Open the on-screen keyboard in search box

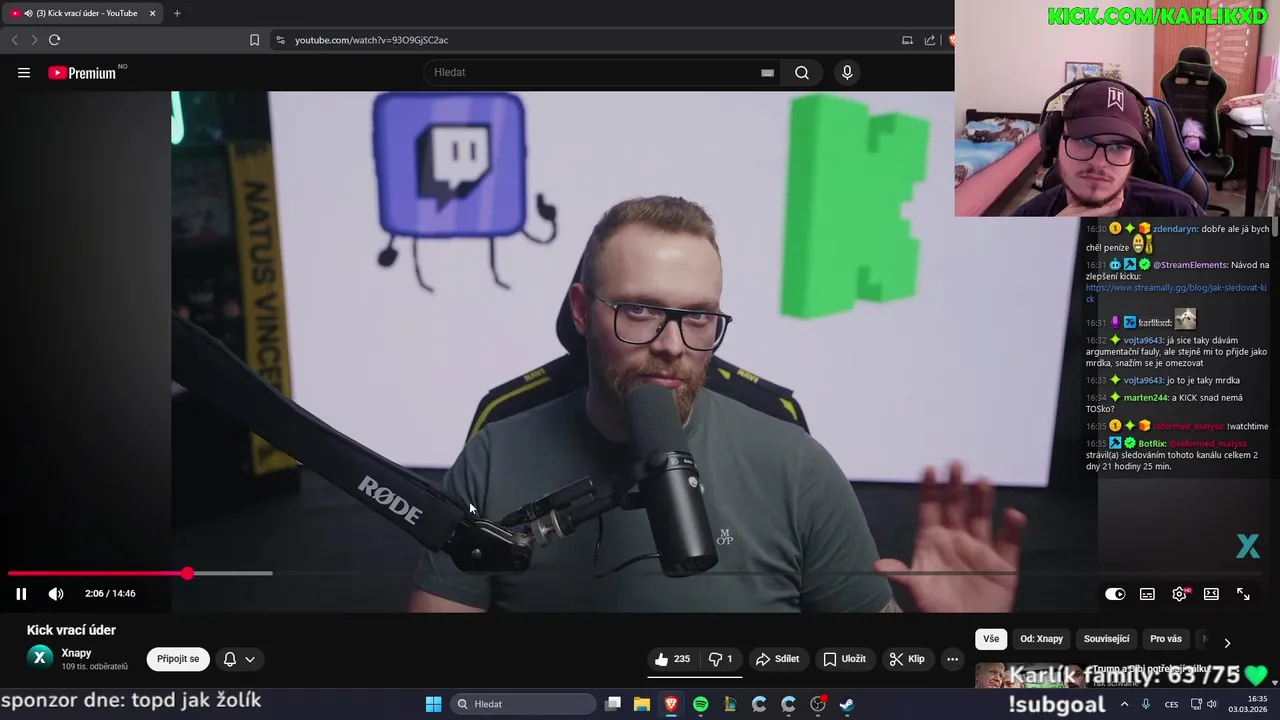pyautogui.click(x=767, y=72)
